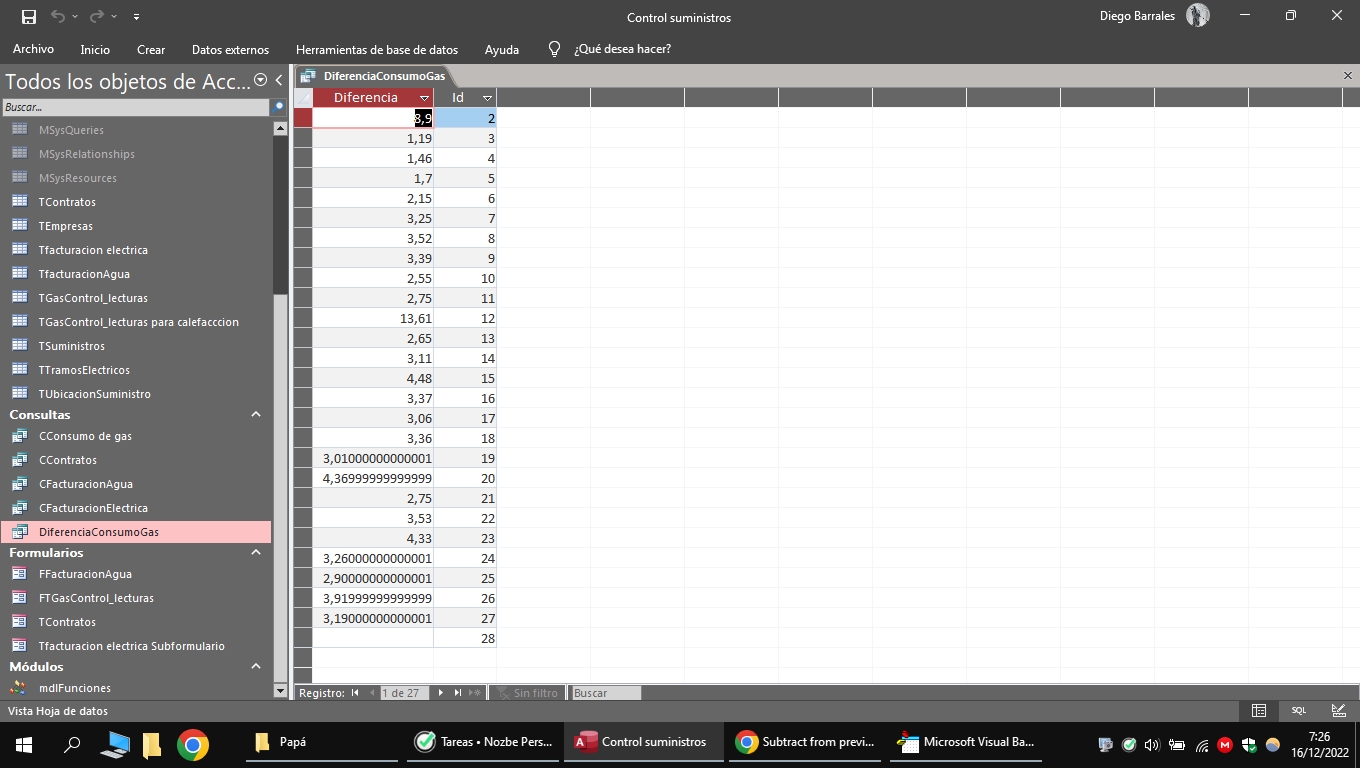
Task: Open Id column filter dropdown
Action: click(x=487, y=98)
